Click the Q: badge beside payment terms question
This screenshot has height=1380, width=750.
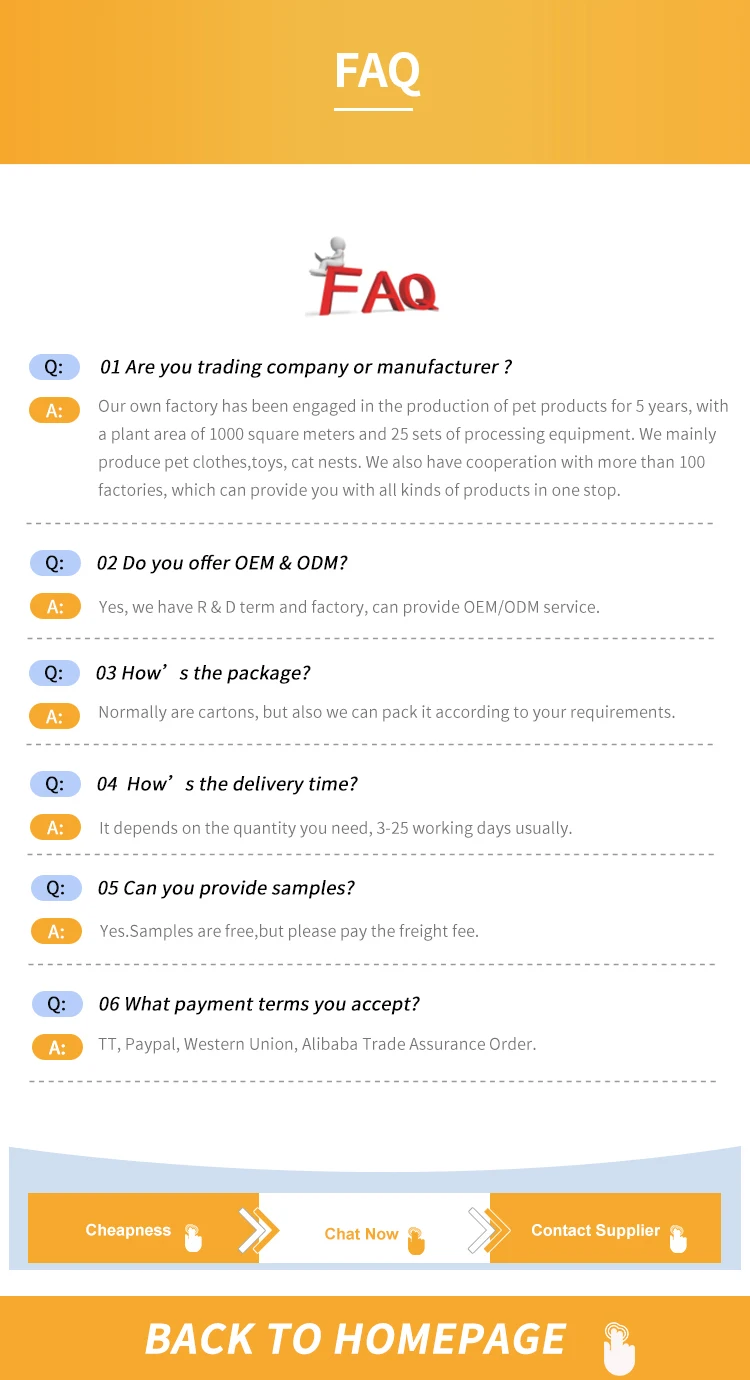coord(57,1004)
